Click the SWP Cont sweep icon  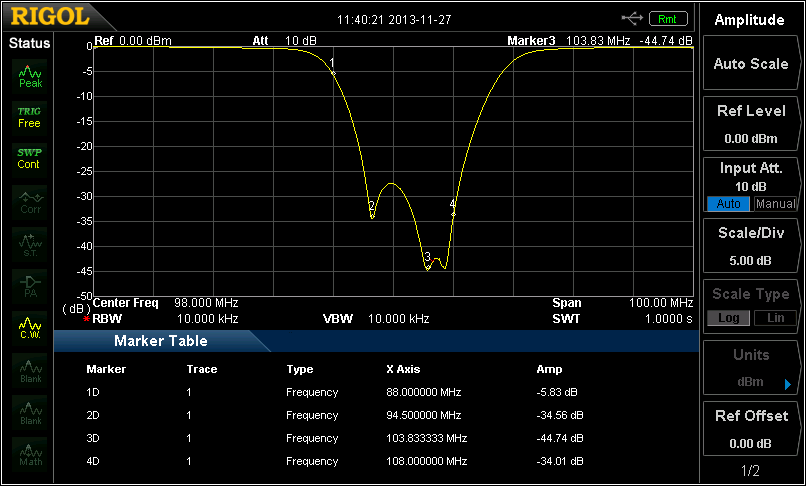[29, 158]
